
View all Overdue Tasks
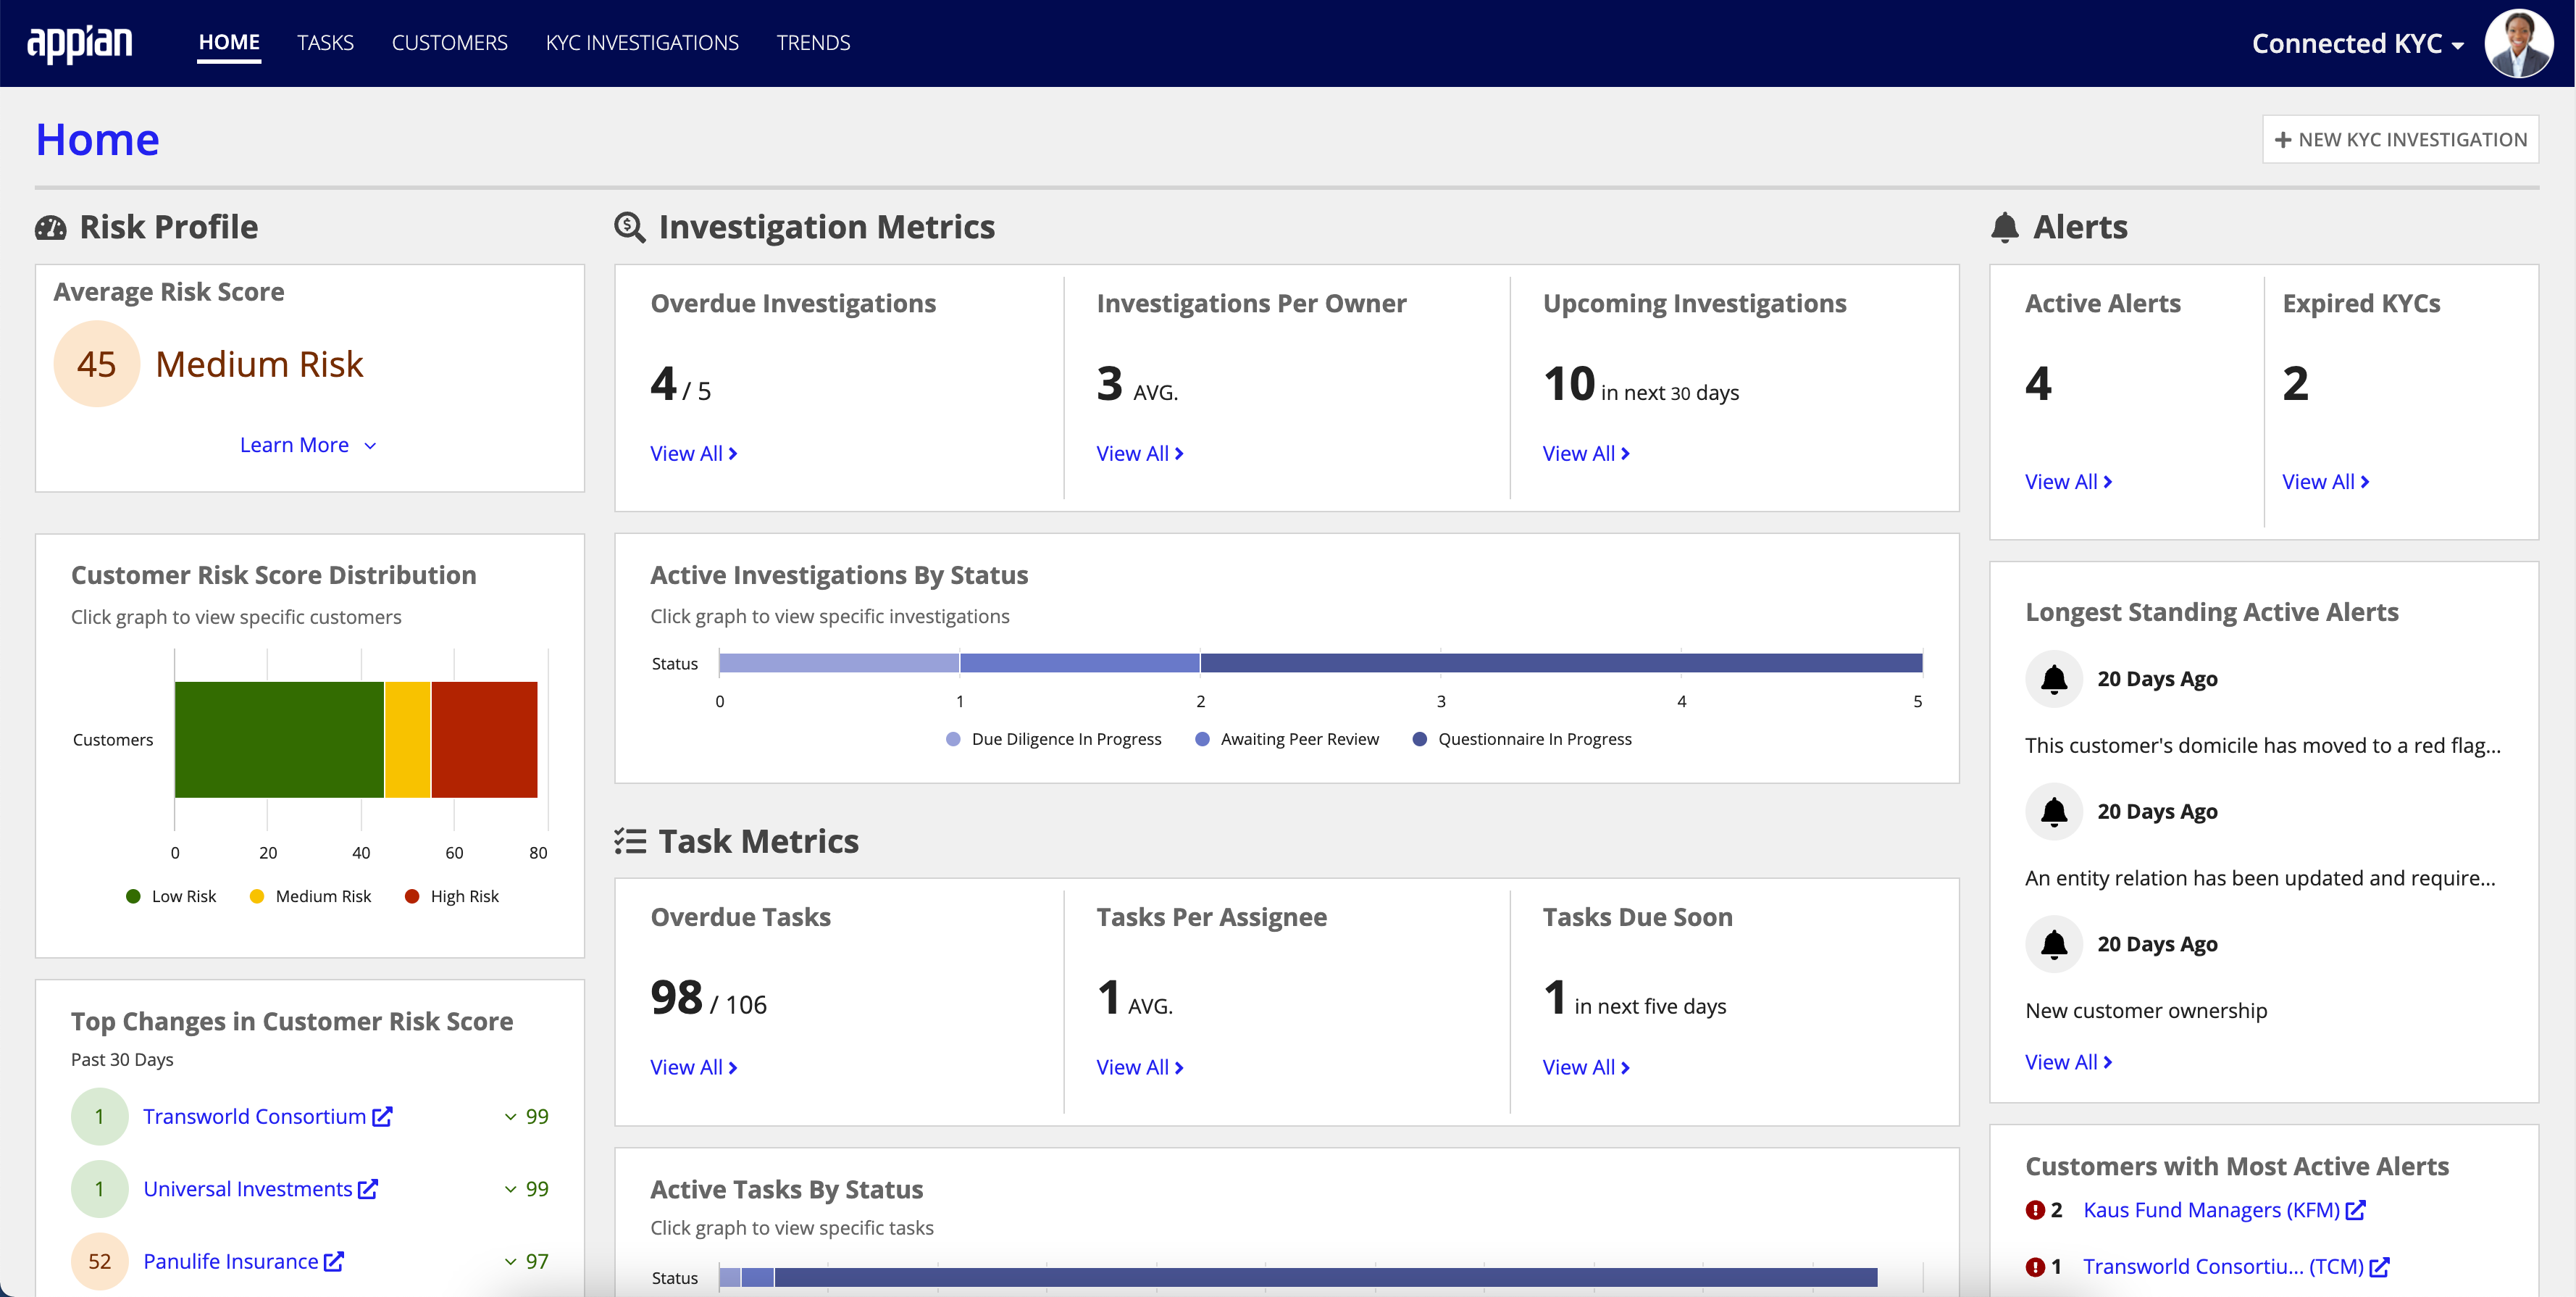tap(694, 1068)
